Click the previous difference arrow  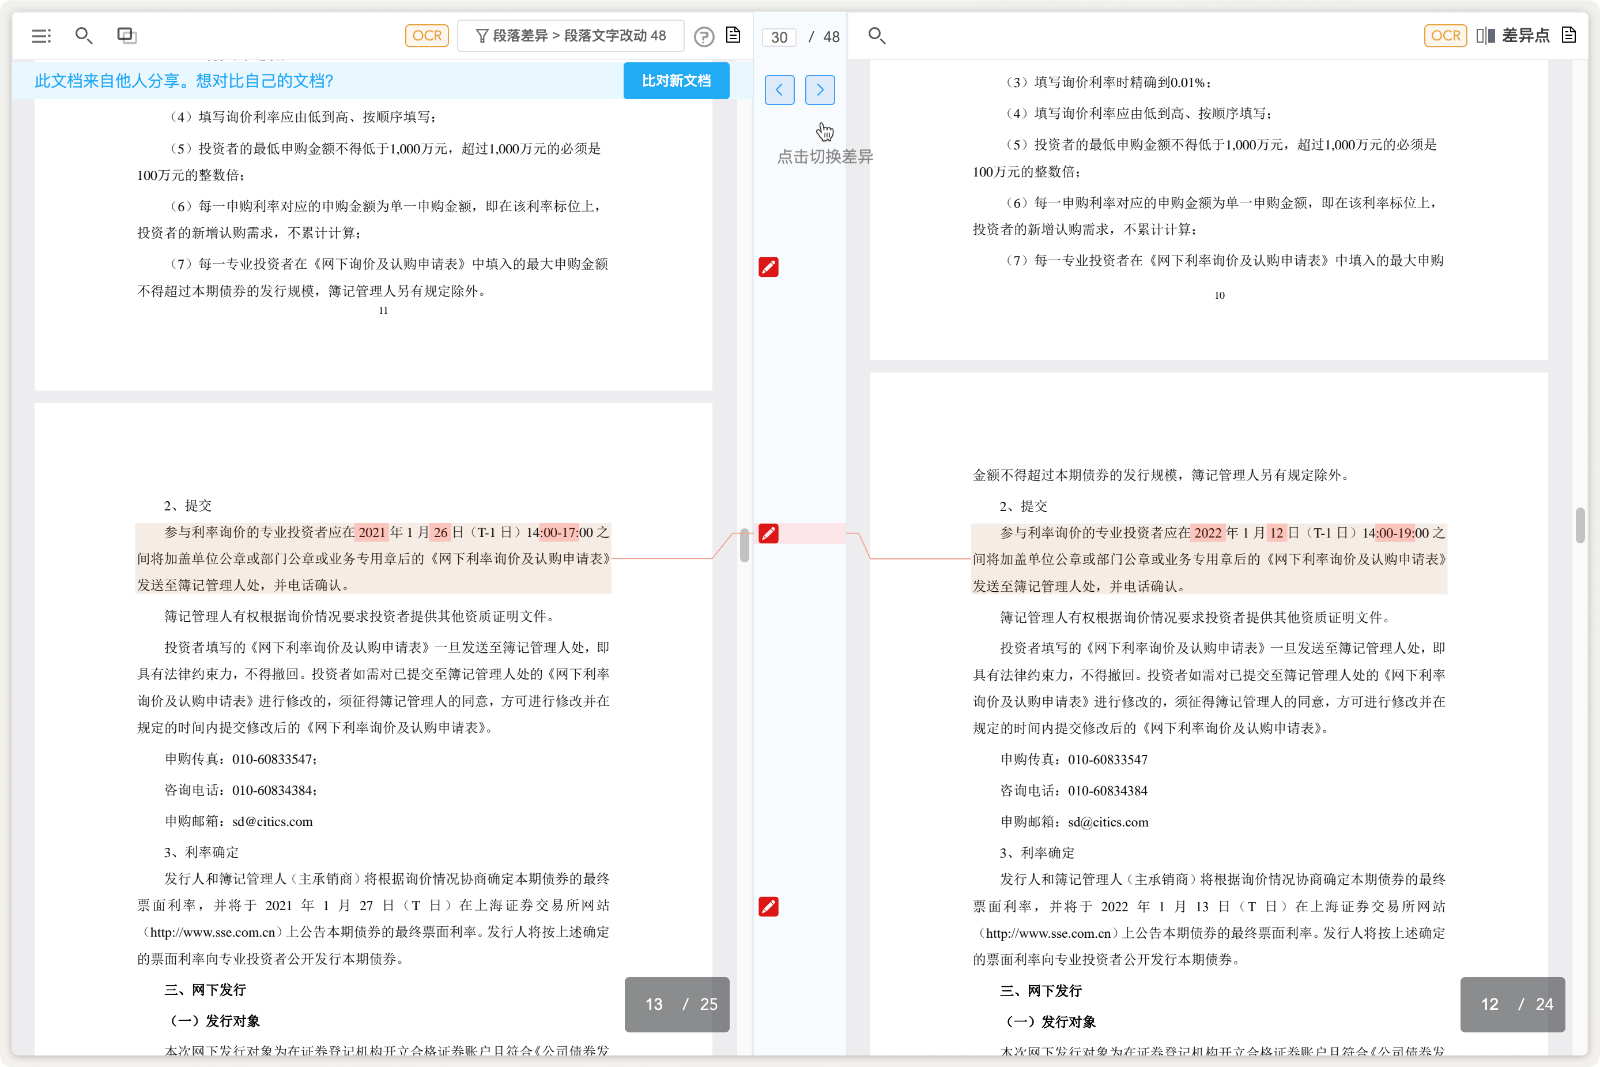(x=779, y=90)
